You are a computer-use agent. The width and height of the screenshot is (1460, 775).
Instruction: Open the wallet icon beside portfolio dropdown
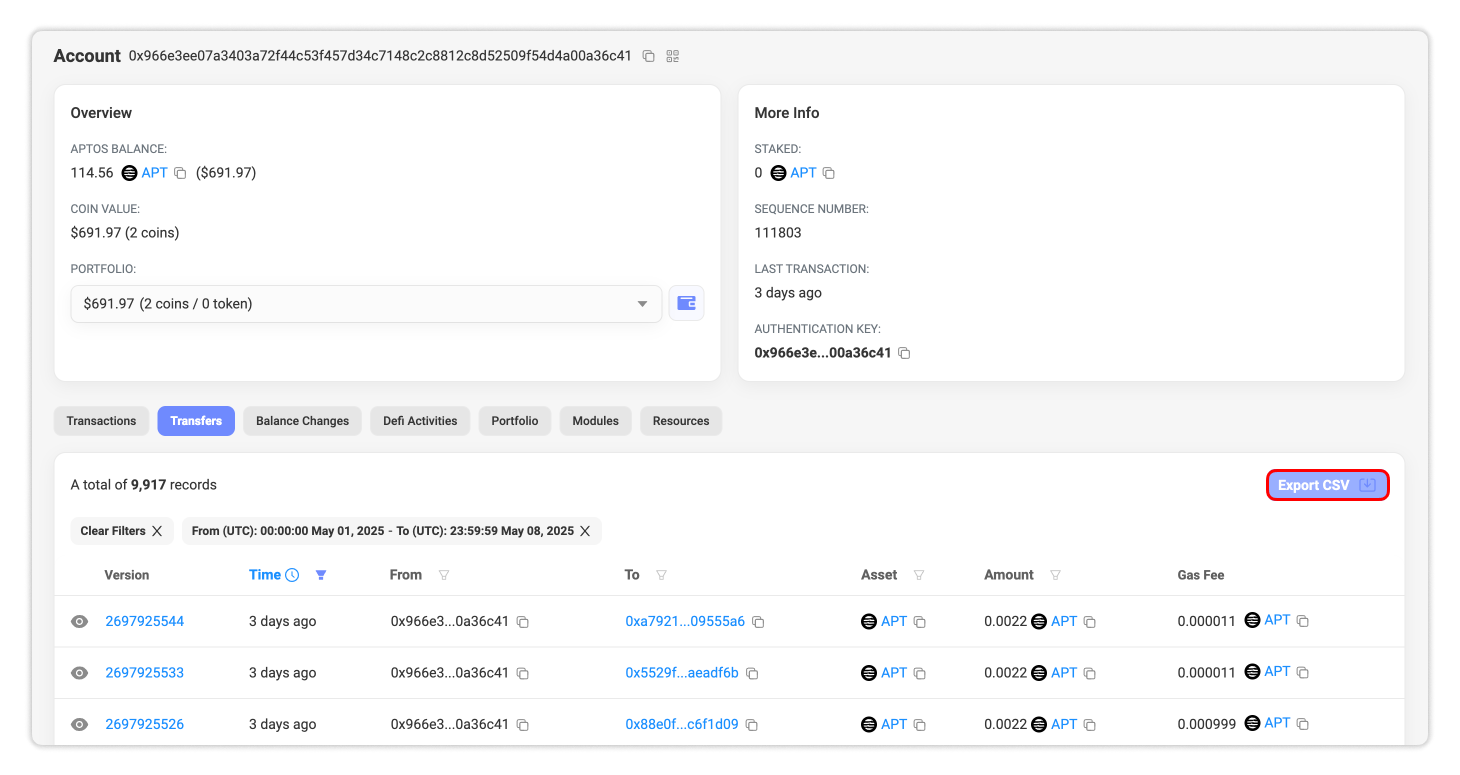tap(686, 303)
